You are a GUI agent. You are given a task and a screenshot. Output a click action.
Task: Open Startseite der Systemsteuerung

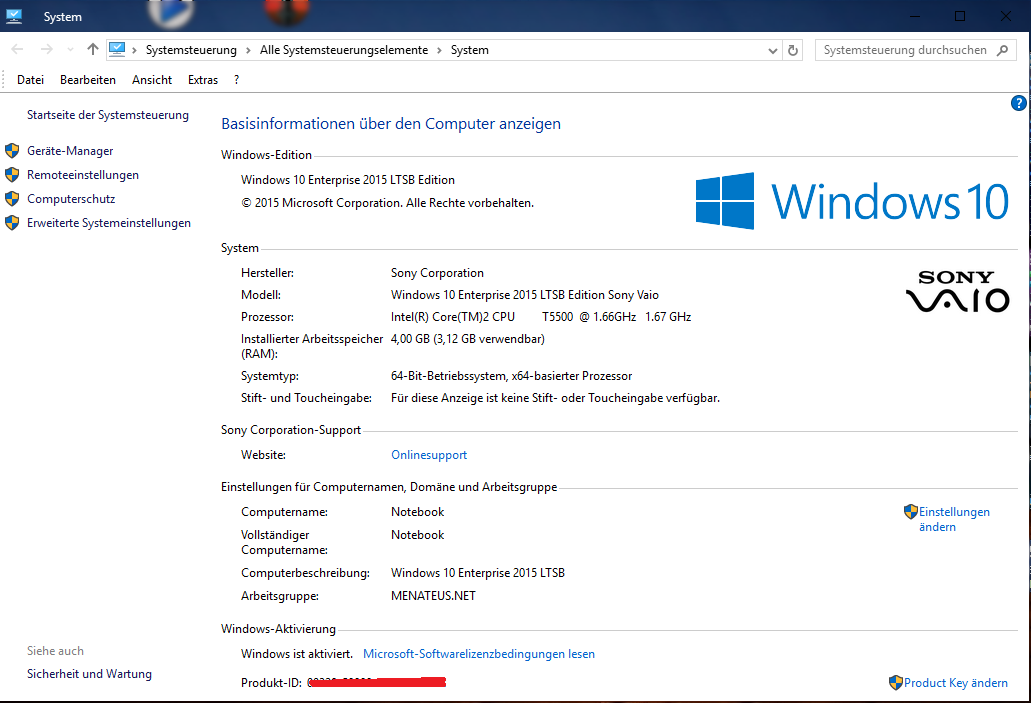[108, 115]
